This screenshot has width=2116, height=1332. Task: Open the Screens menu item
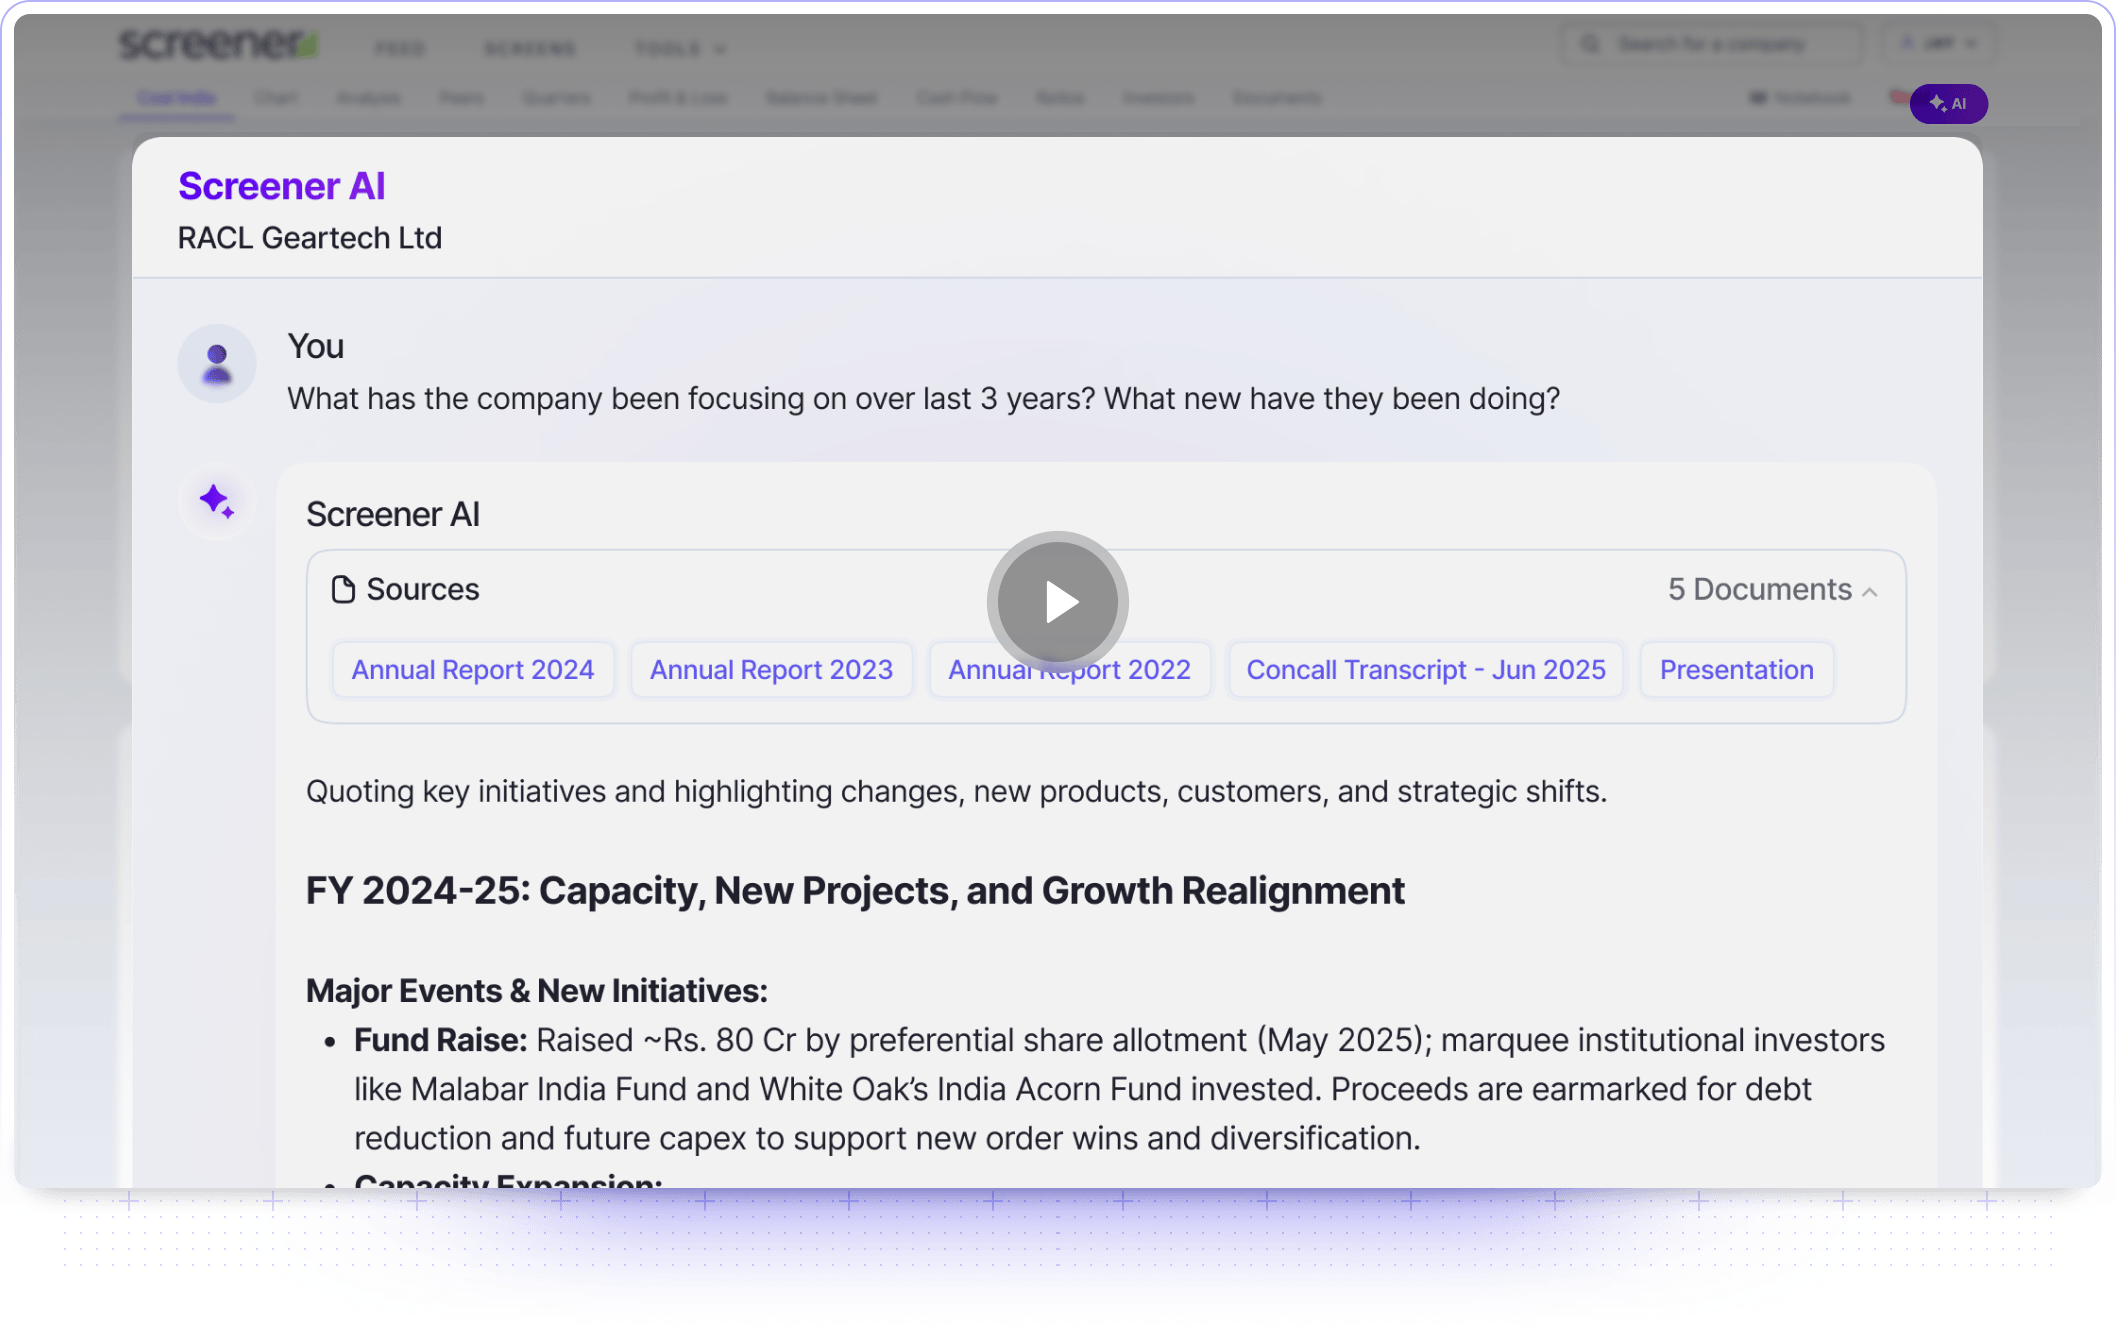(530, 48)
